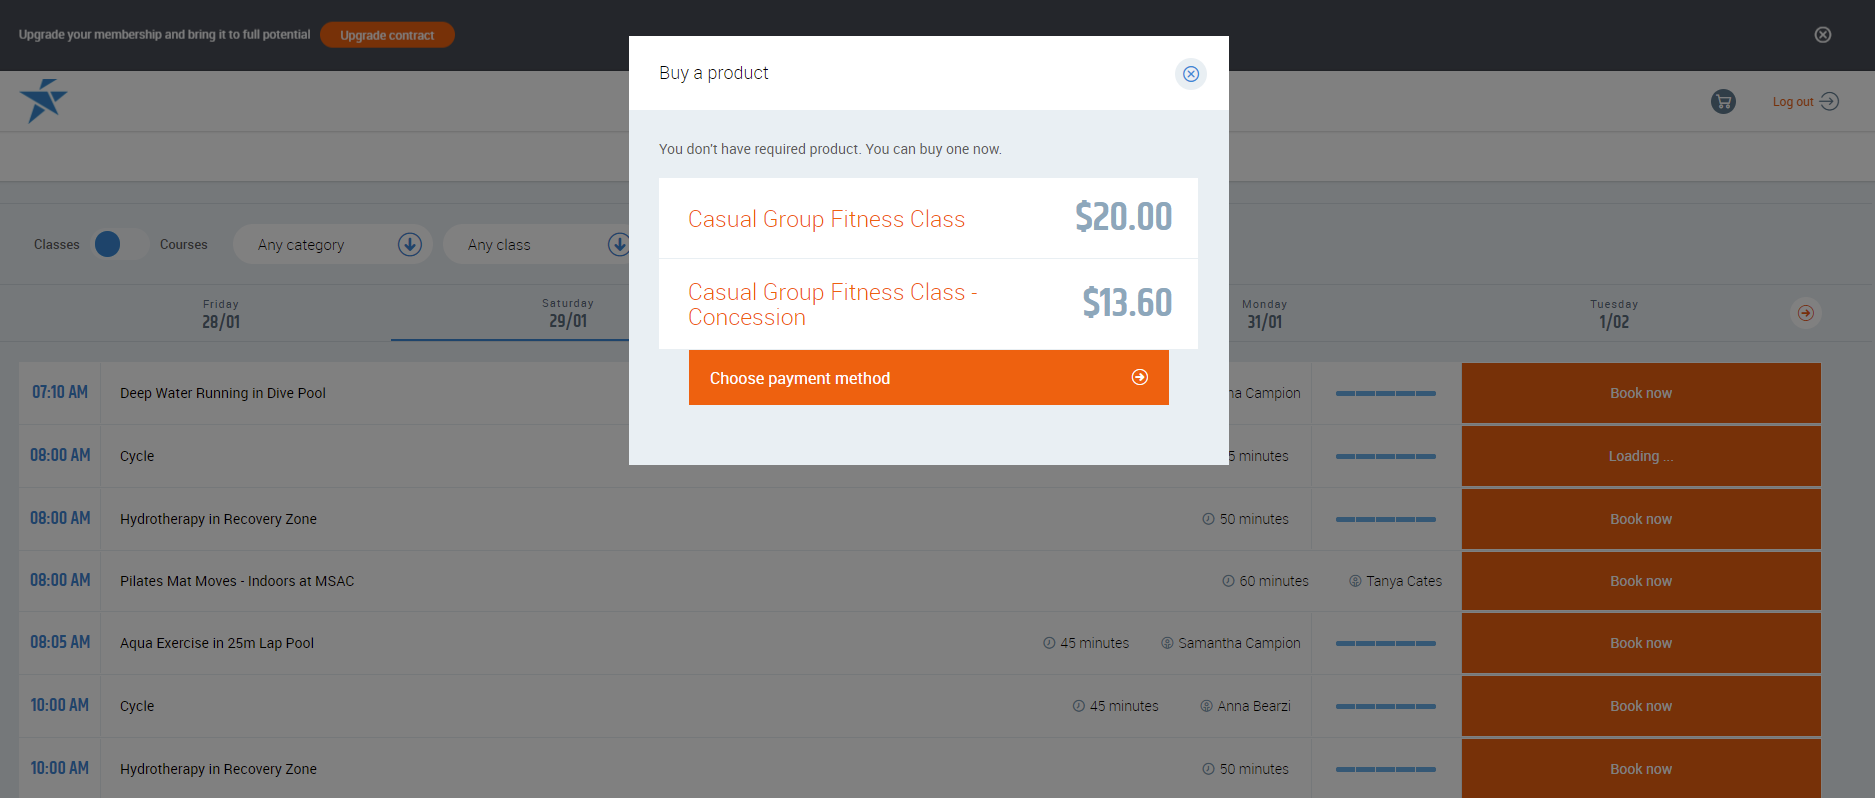Screen dimensions: 1875x798
Task: Go to next week with arrow icon
Action: point(1805,313)
